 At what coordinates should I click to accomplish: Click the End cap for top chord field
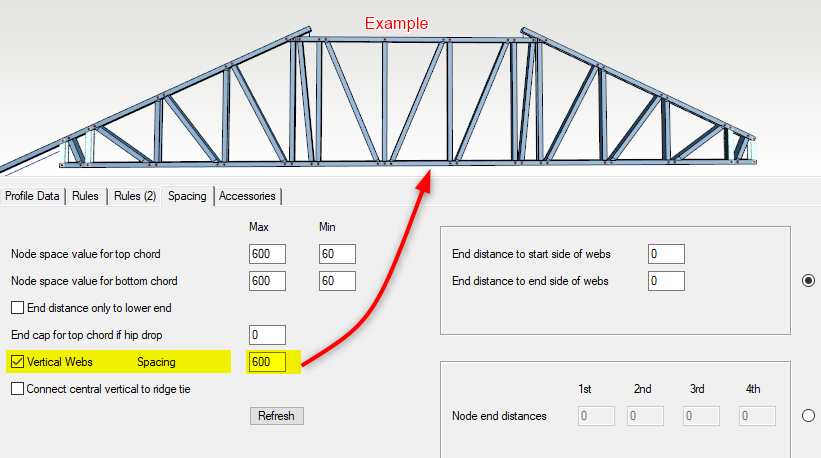pos(267,335)
